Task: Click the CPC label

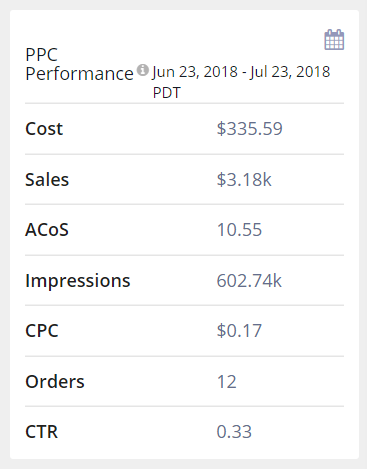Action: [42, 331]
